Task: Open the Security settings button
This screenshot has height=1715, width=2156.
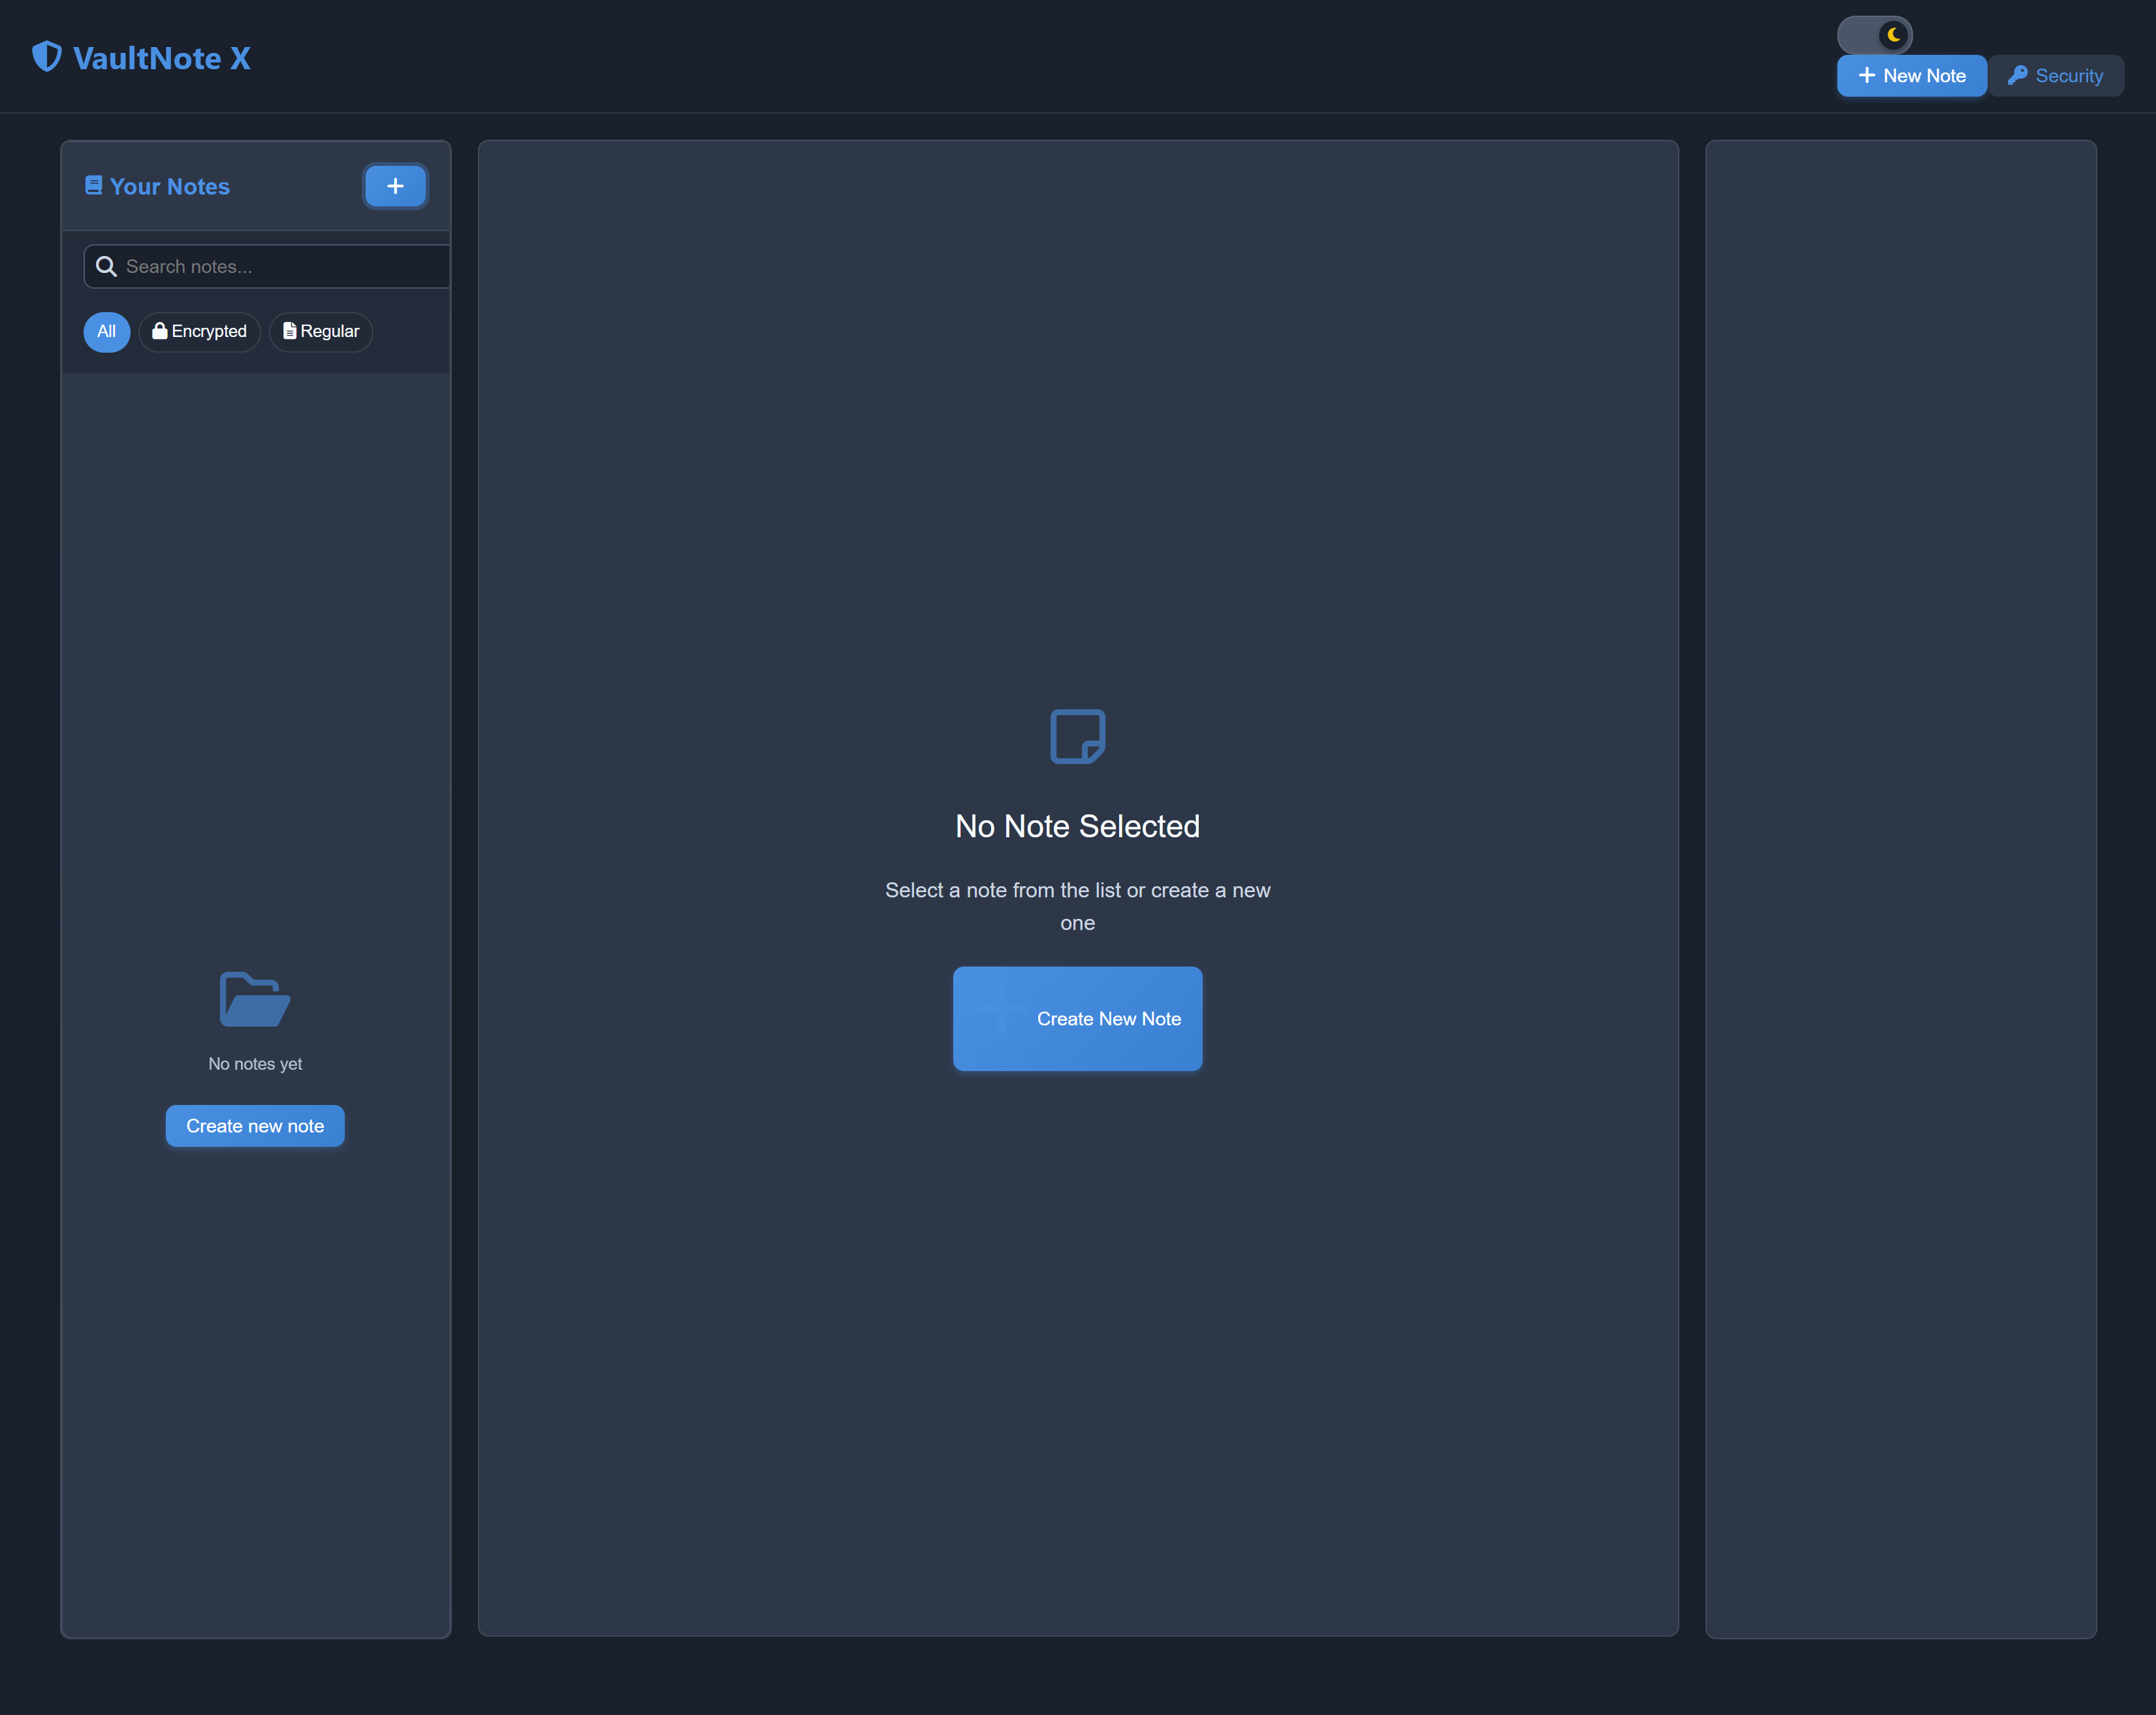Action: click(2056, 76)
